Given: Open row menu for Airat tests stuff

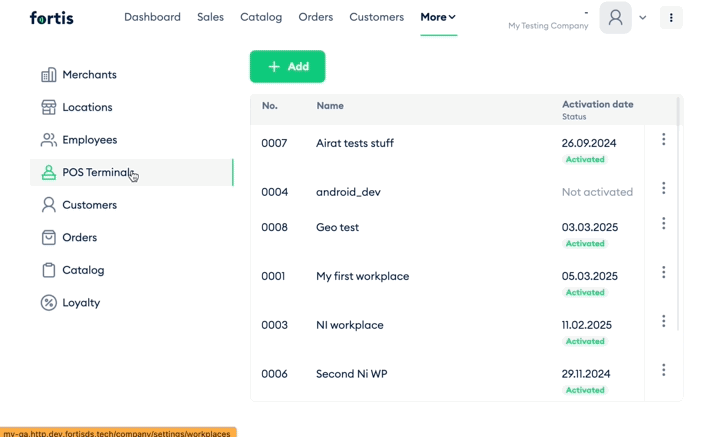Looking at the screenshot, I should 663,140.
